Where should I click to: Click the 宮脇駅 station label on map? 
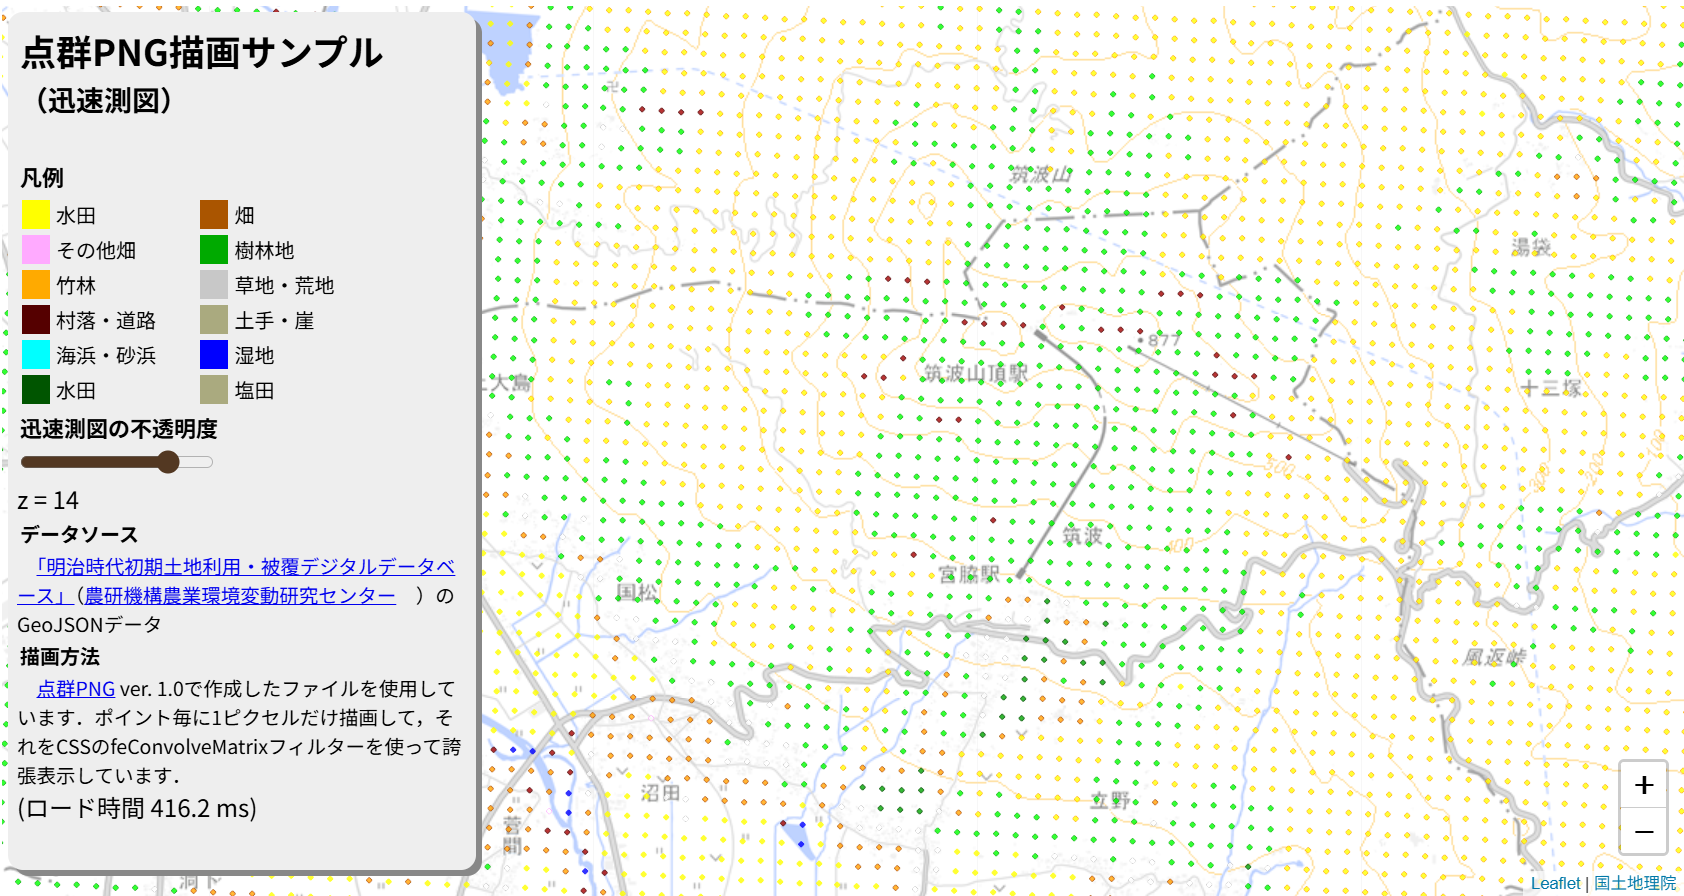click(969, 574)
